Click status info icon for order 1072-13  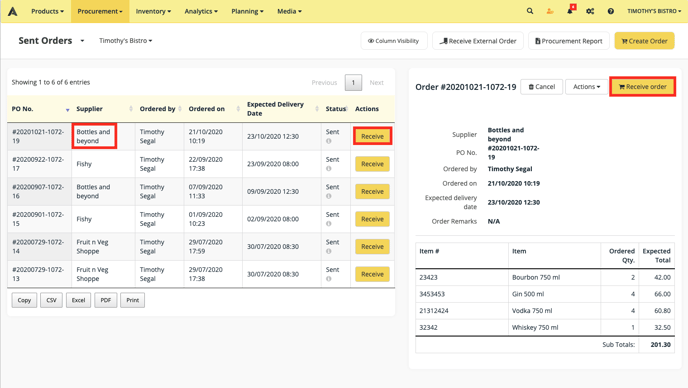tap(329, 279)
